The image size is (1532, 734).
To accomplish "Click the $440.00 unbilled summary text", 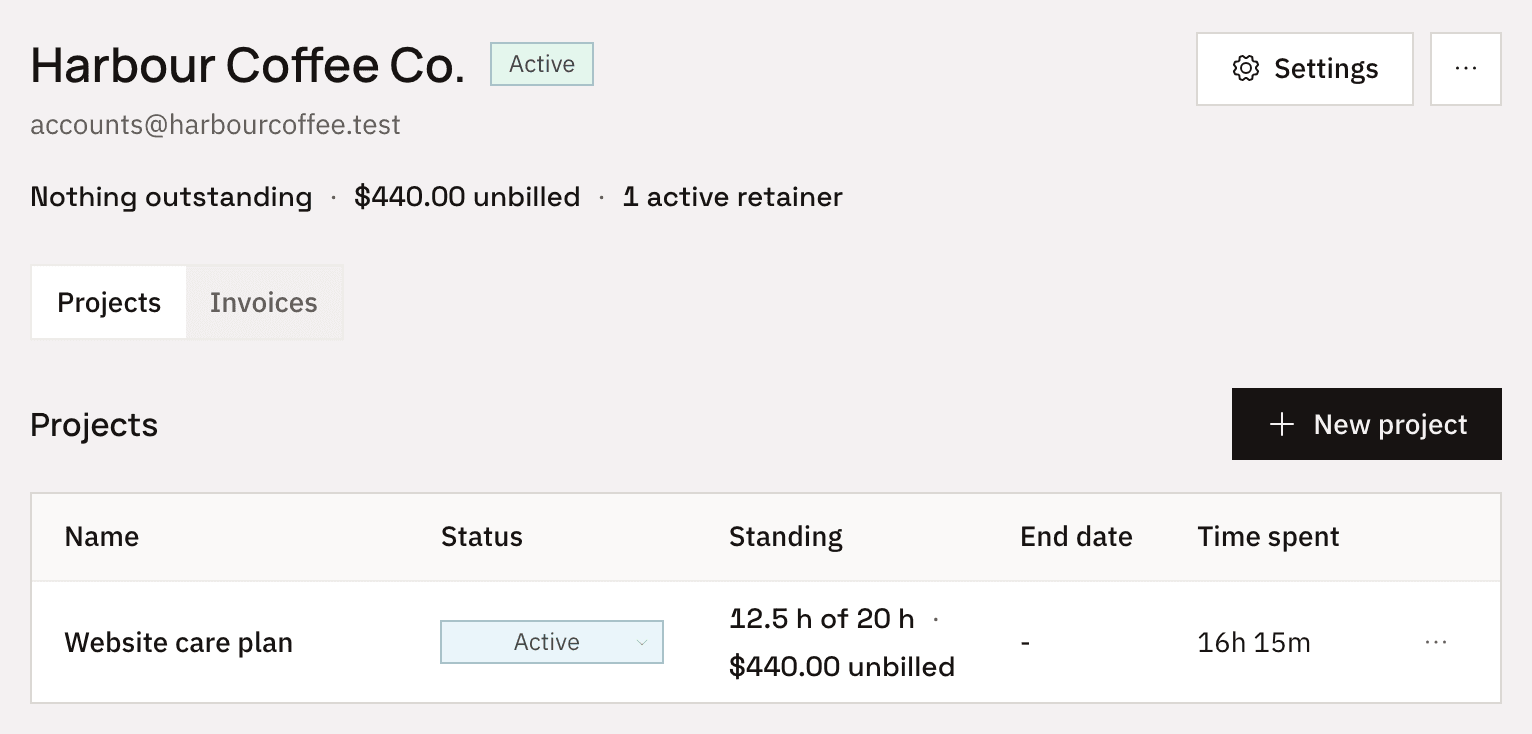I will 467,197.
